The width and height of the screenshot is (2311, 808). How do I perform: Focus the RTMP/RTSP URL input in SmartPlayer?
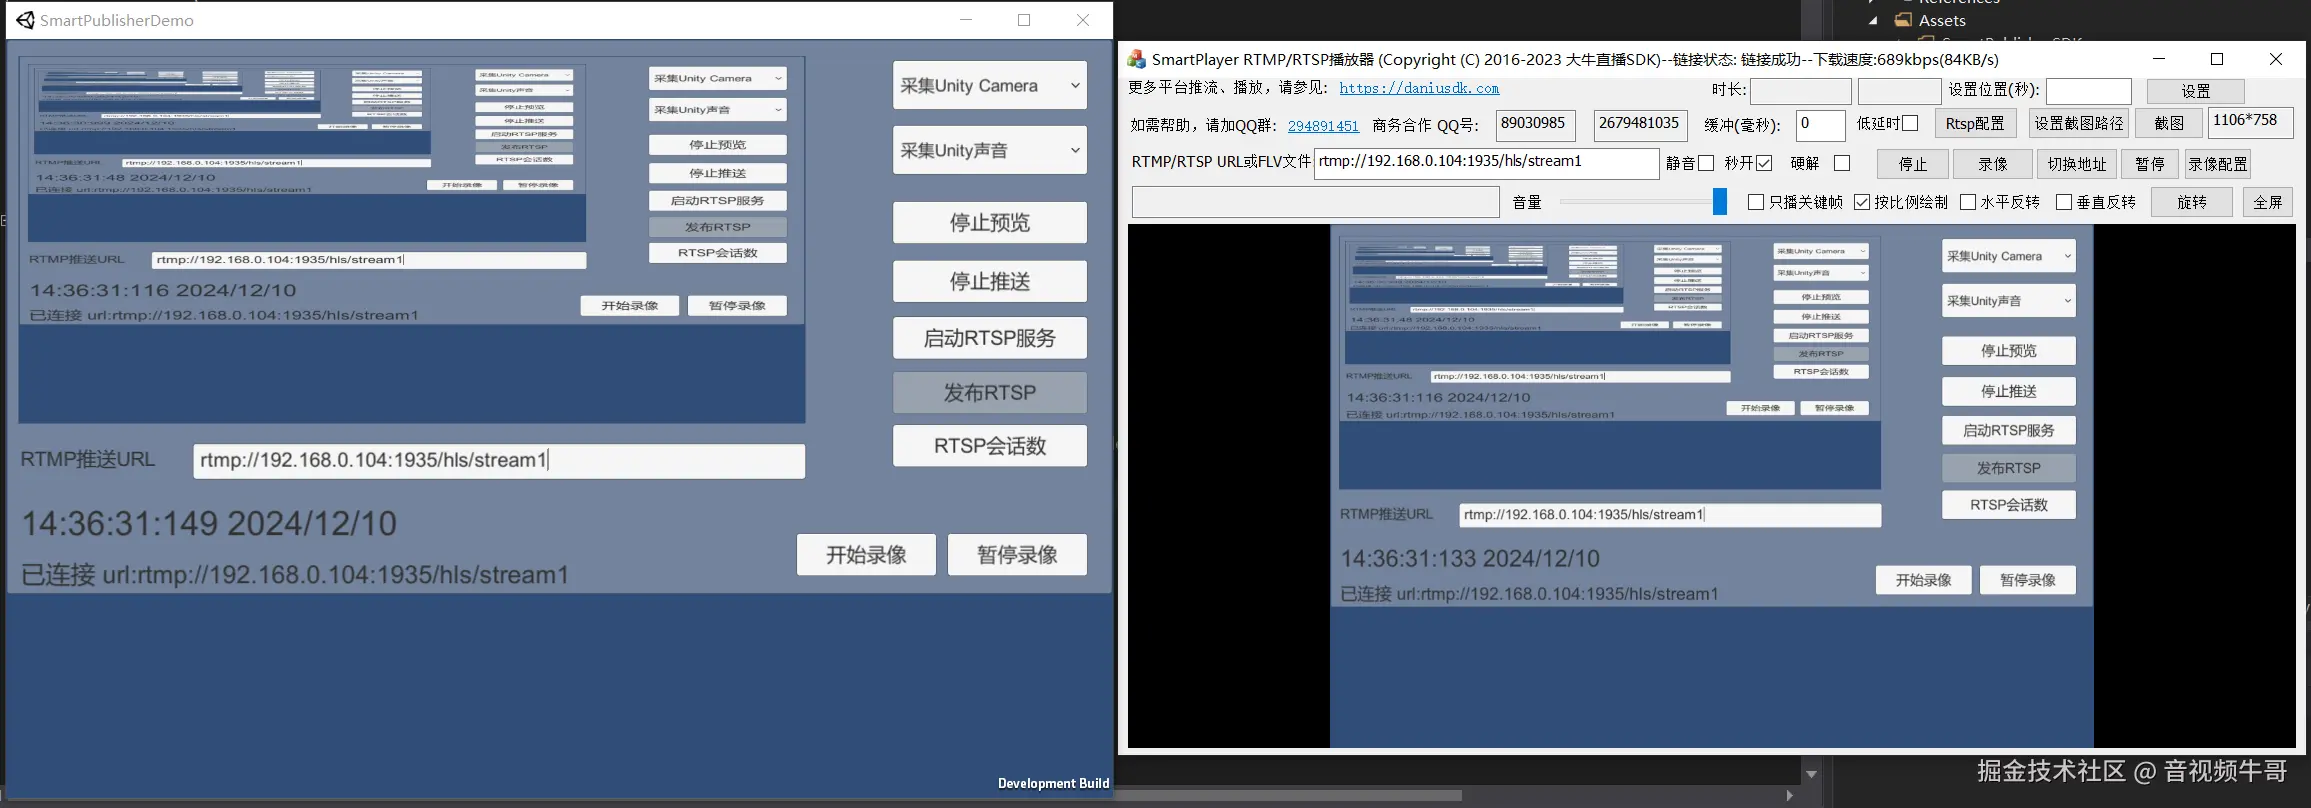(1486, 163)
